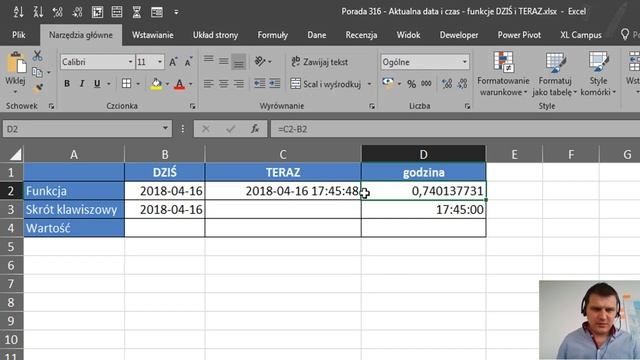Click Insert Function fx icon
The height and width of the screenshot is (360, 640).
click(255, 129)
